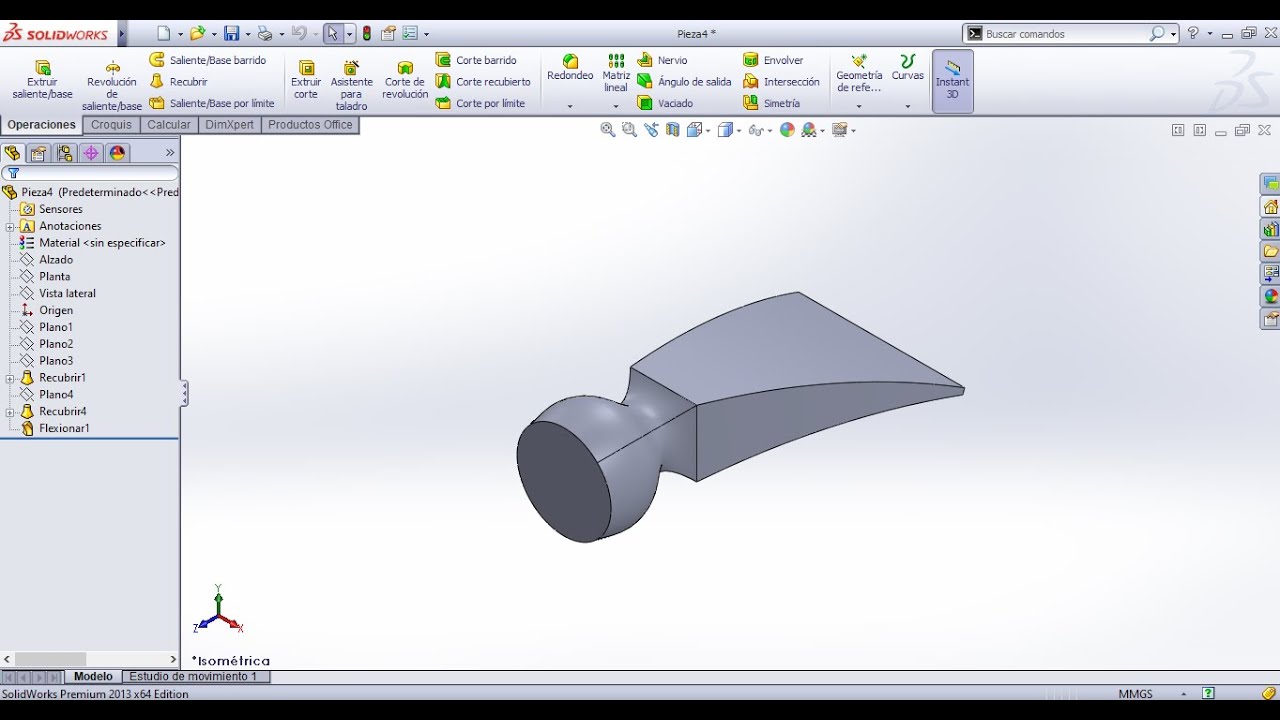Image resolution: width=1280 pixels, height=720 pixels.
Task: Click the Buscar comandos search field
Action: point(1065,34)
